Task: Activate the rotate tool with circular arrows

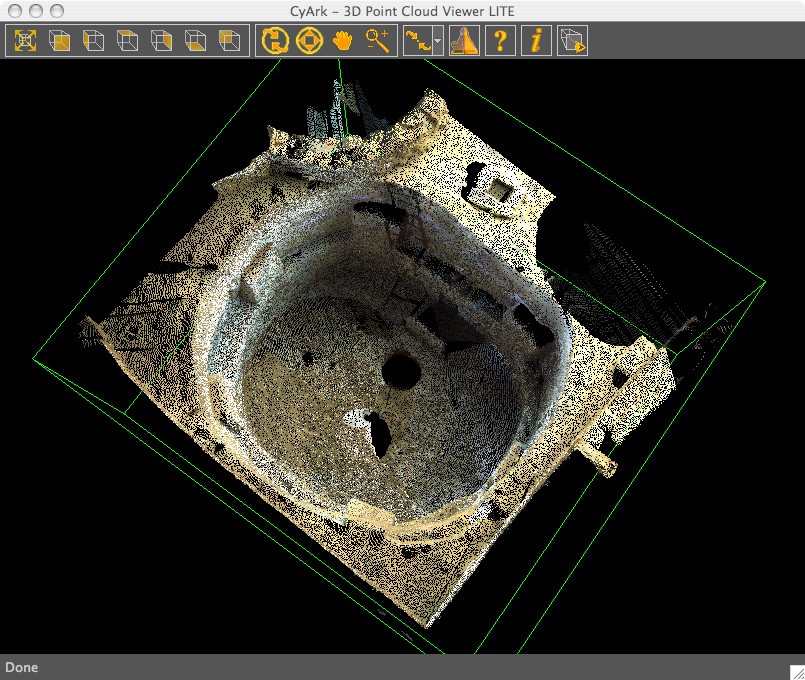Action: click(275, 41)
